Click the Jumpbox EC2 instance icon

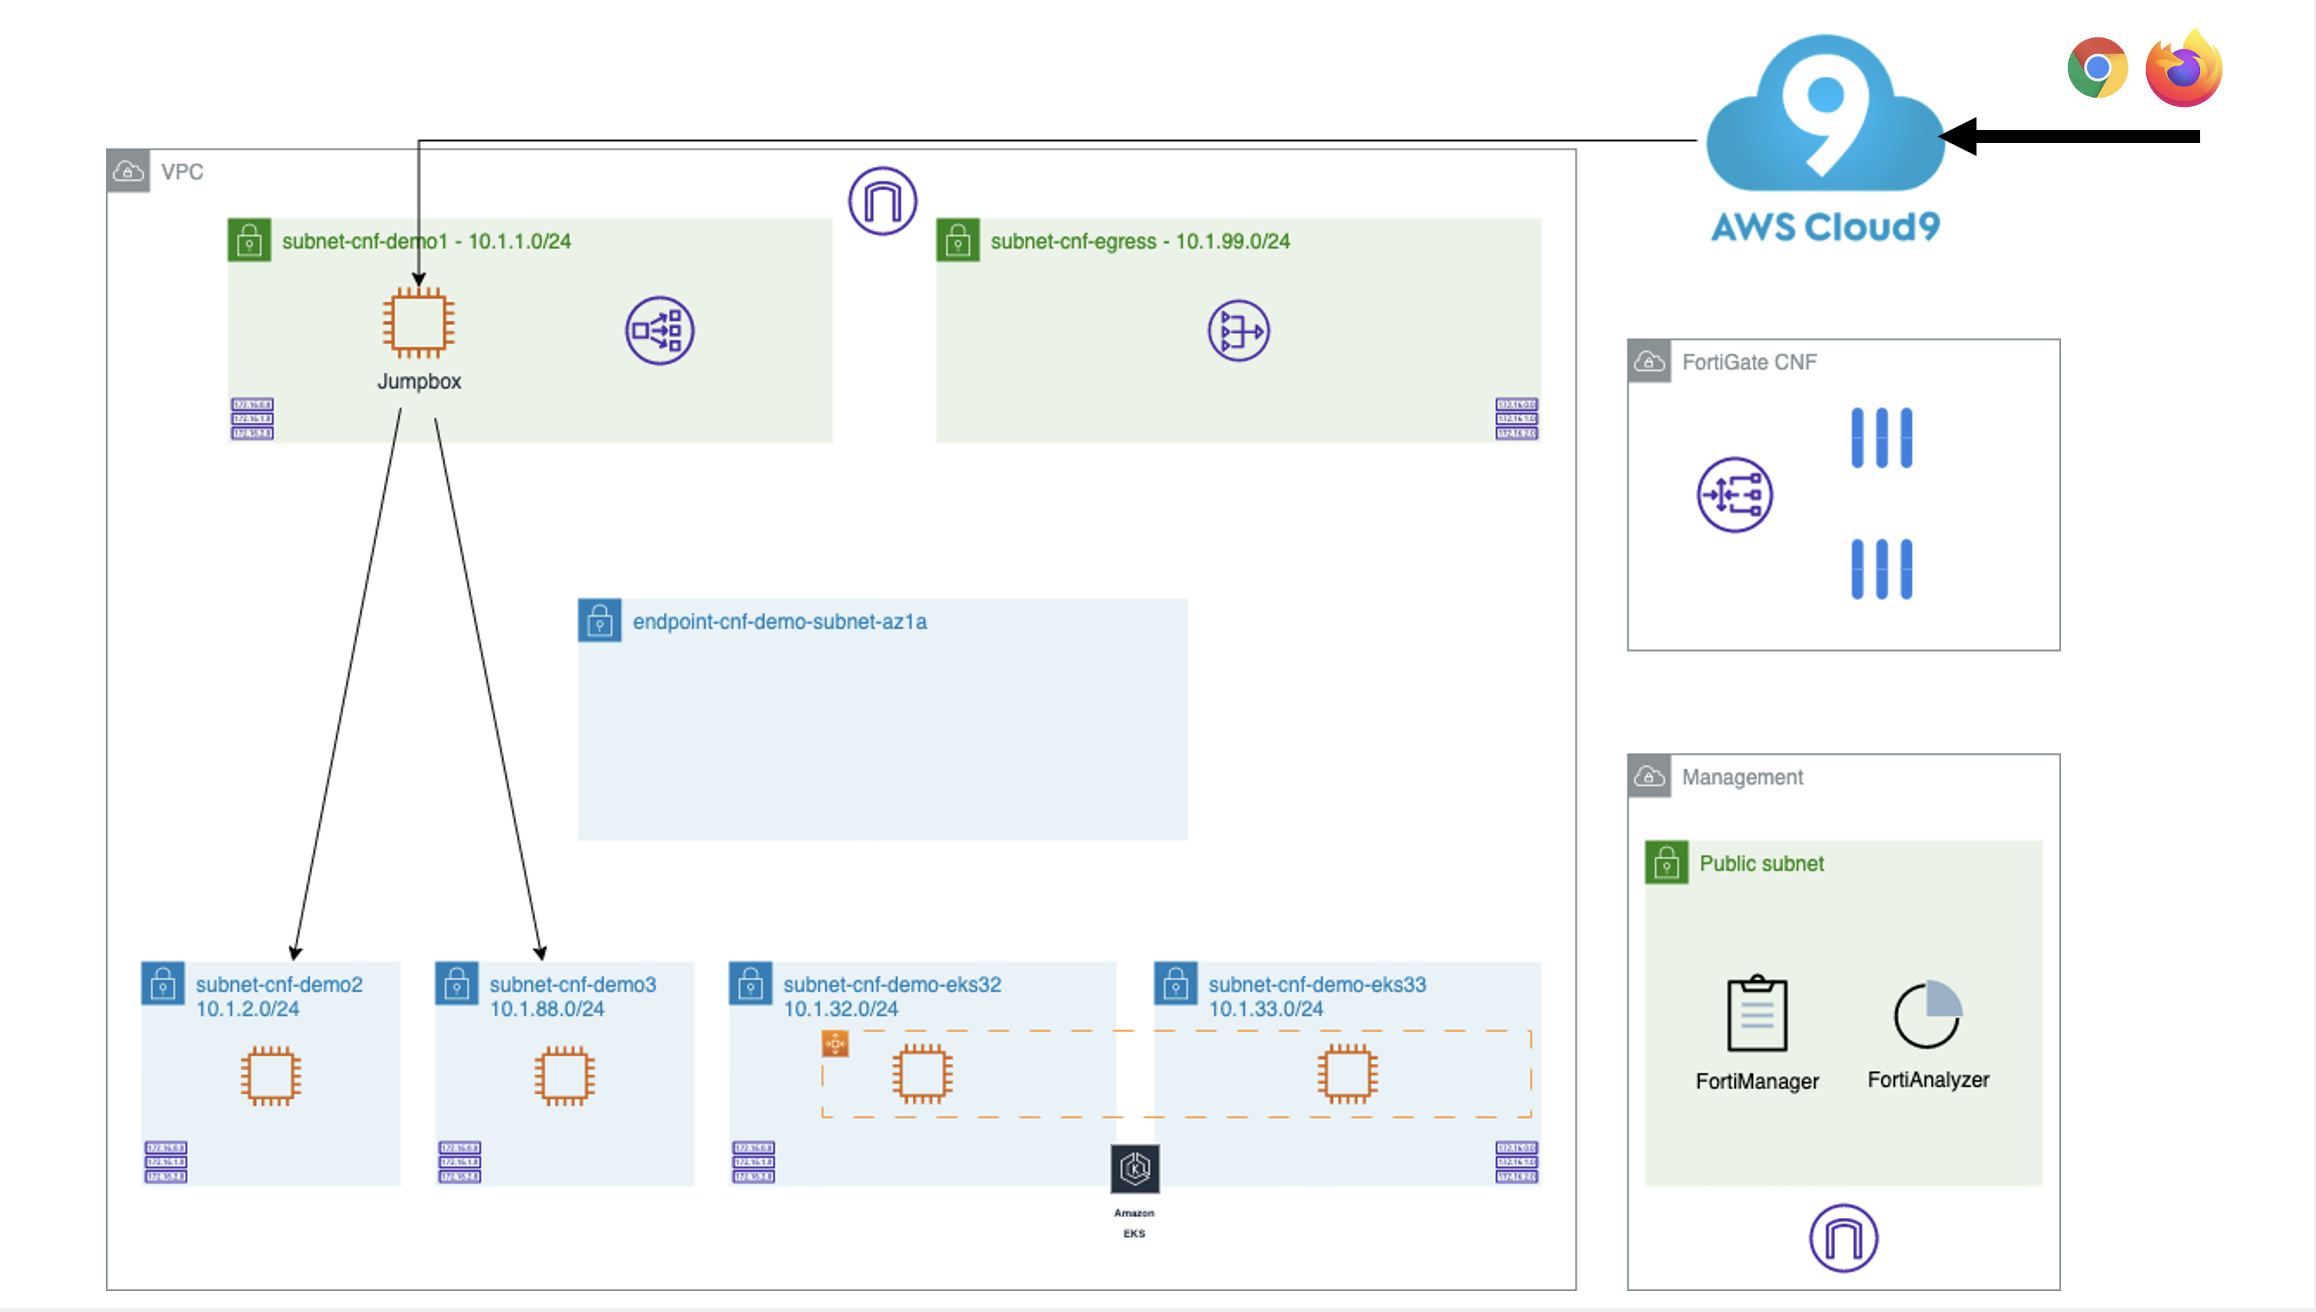[x=418, y=323]
